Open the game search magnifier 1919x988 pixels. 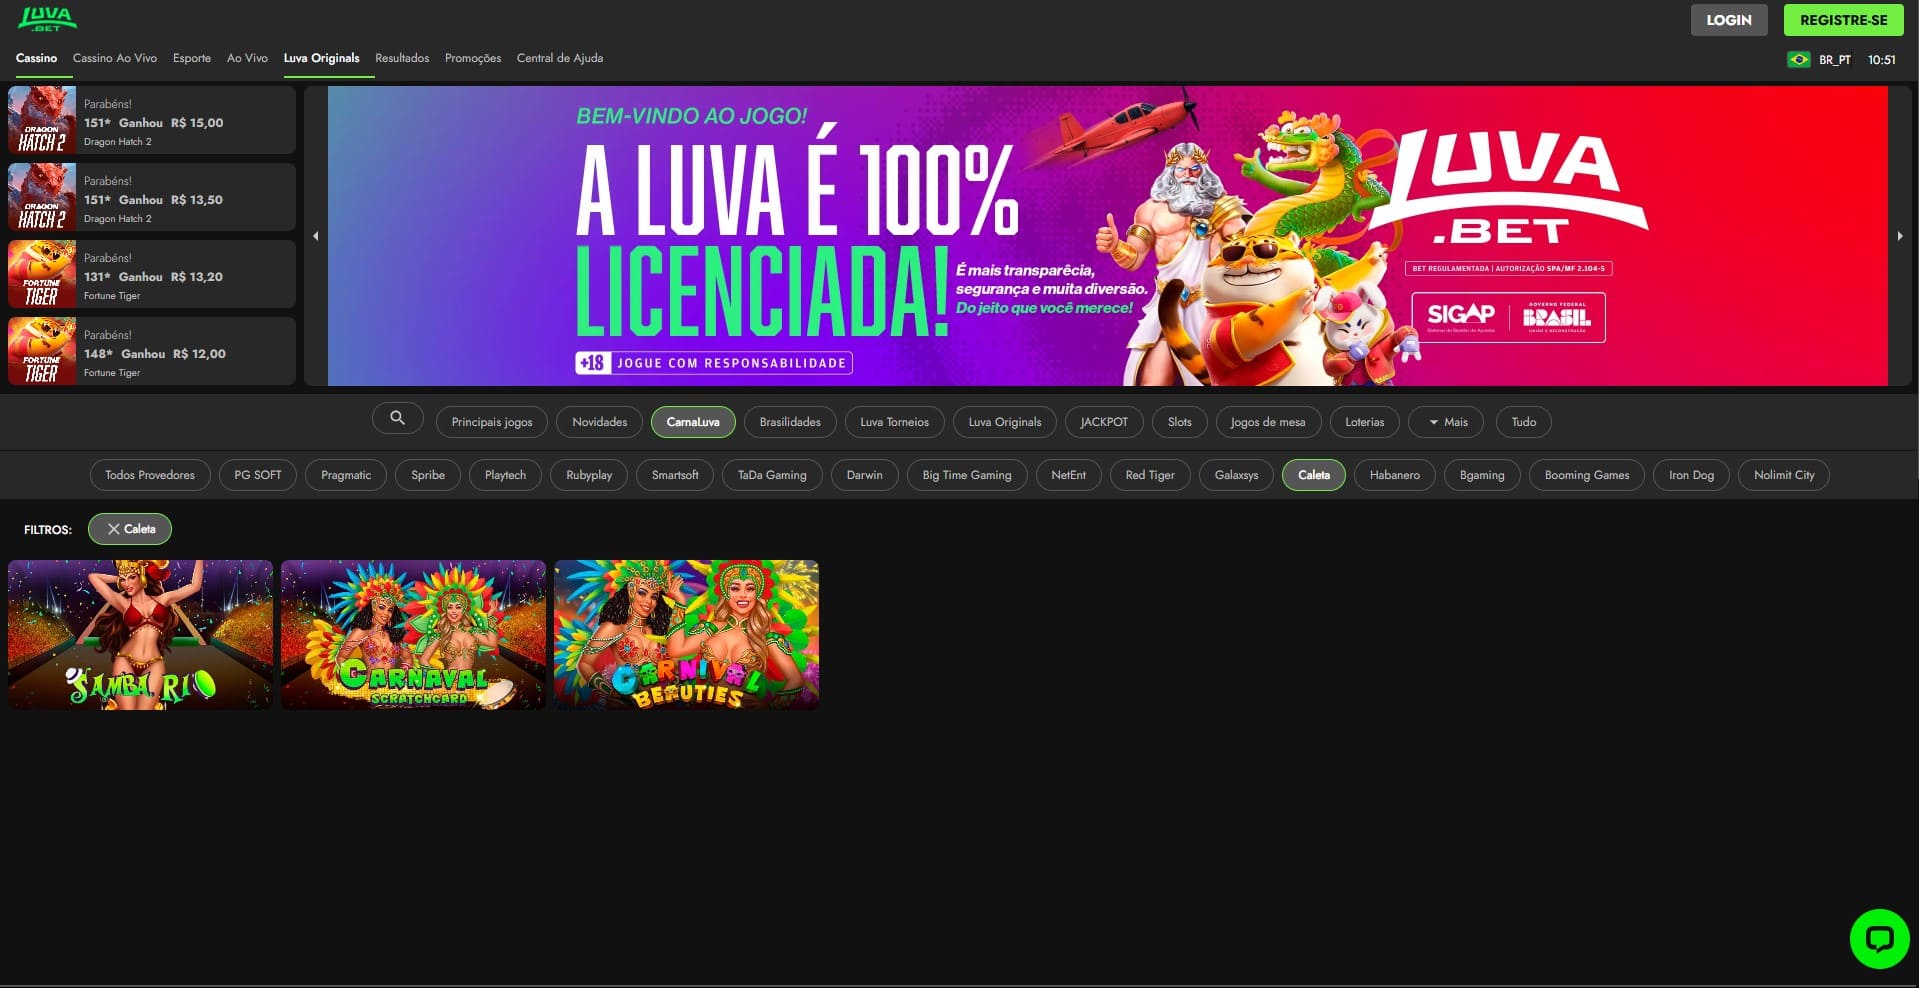tap(397, 418)
